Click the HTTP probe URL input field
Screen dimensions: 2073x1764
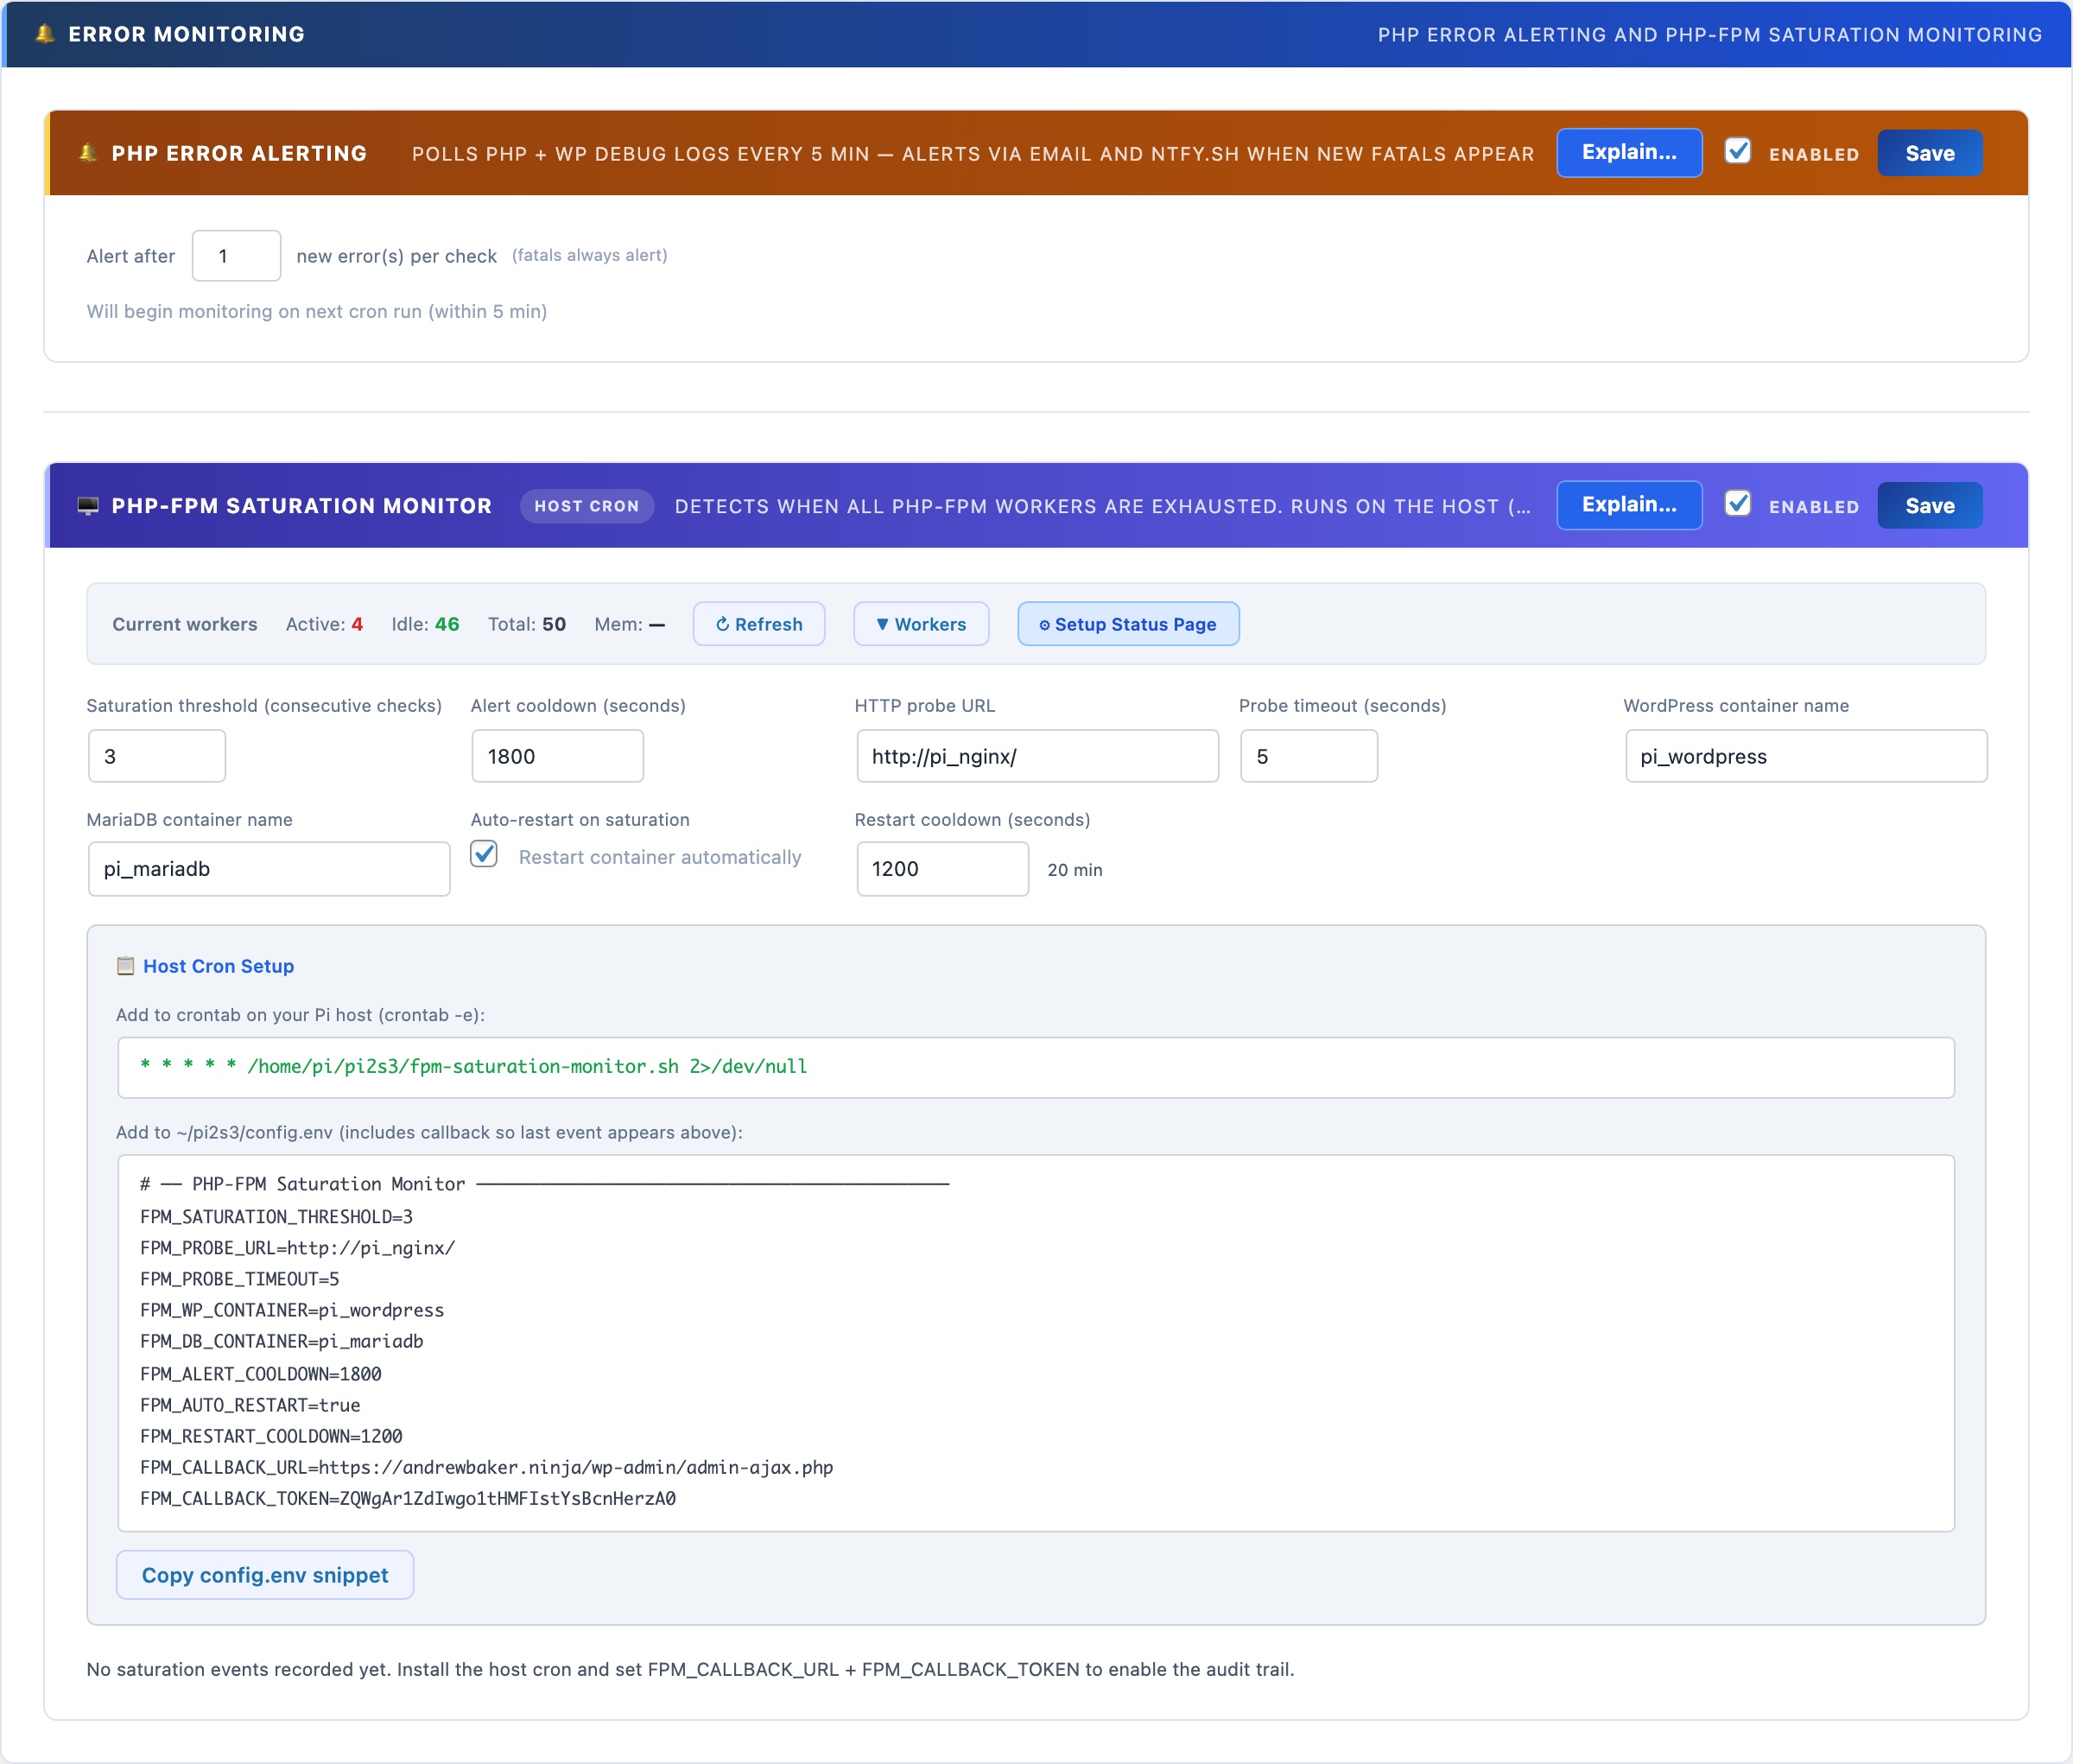point(1037,756)
